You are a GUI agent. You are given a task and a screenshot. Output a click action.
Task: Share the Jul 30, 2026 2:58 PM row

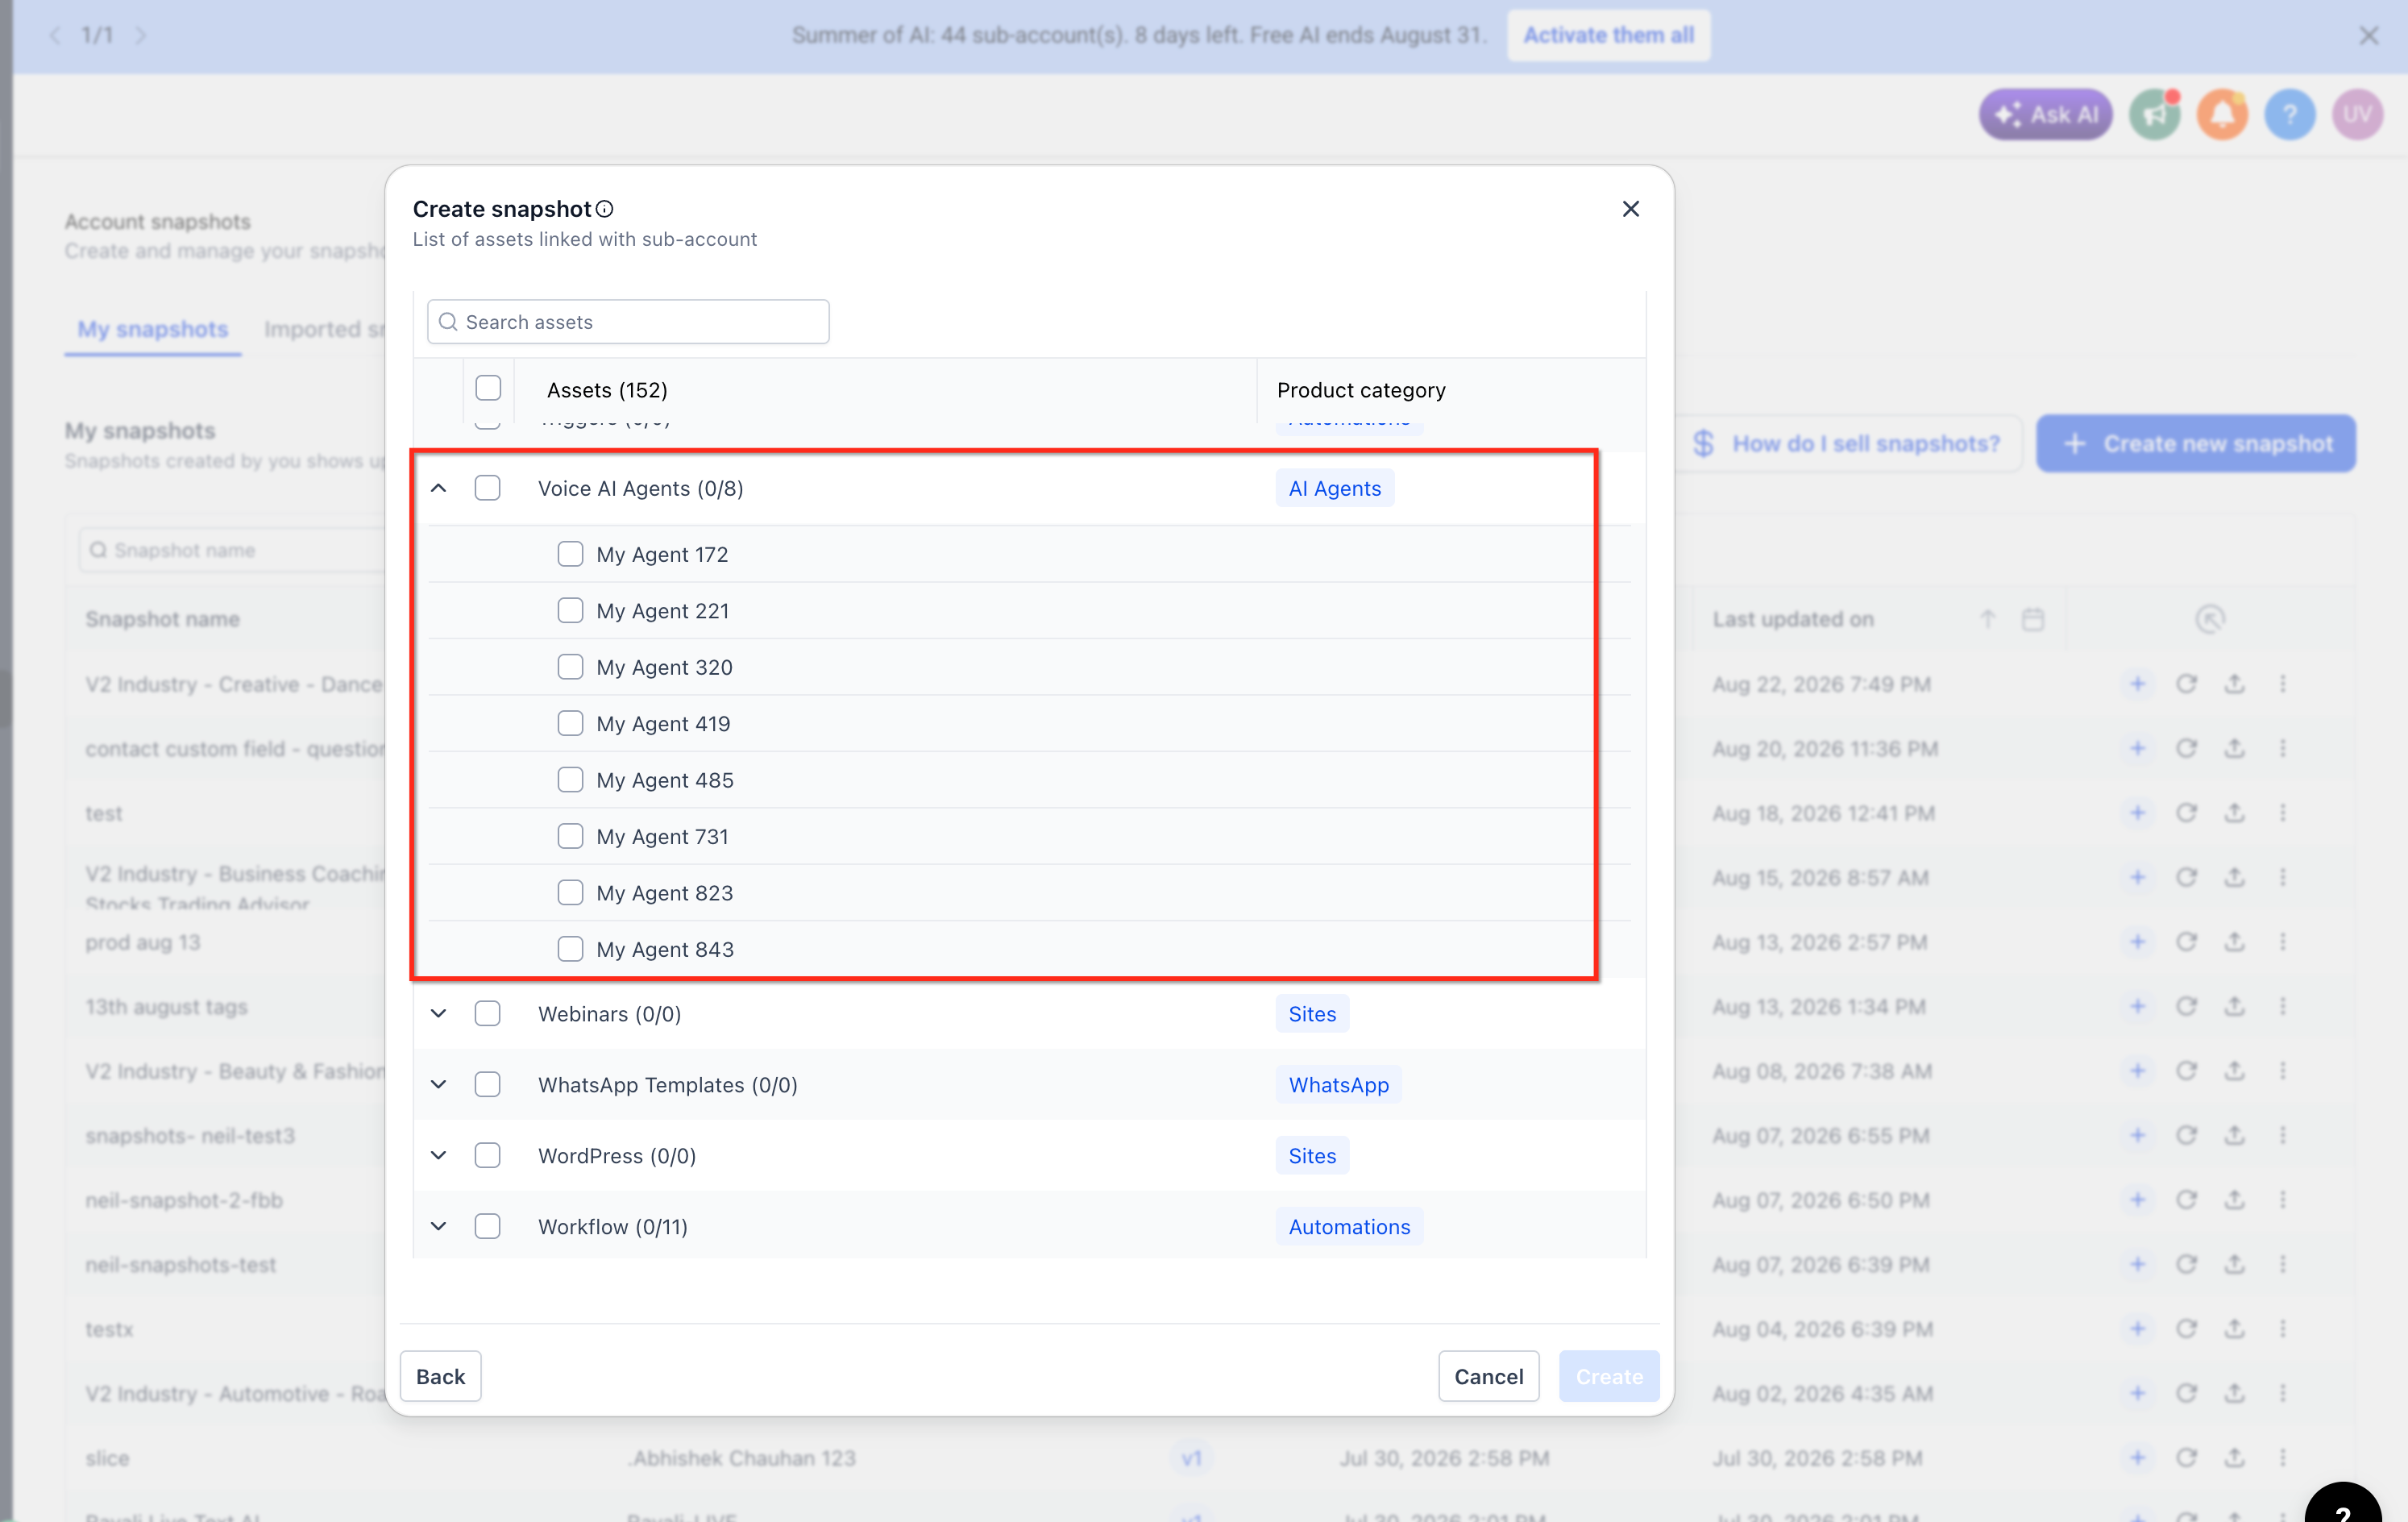[x=2234, y=1458]
